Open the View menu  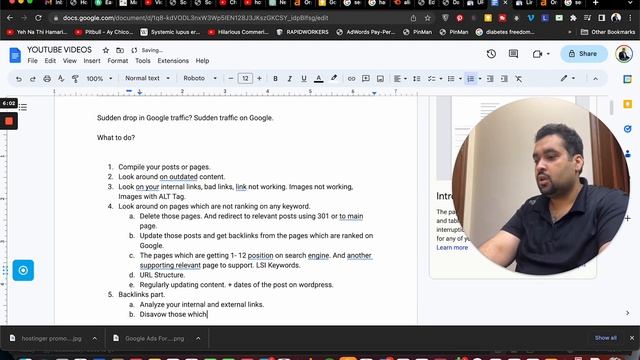tap(69, 61)
